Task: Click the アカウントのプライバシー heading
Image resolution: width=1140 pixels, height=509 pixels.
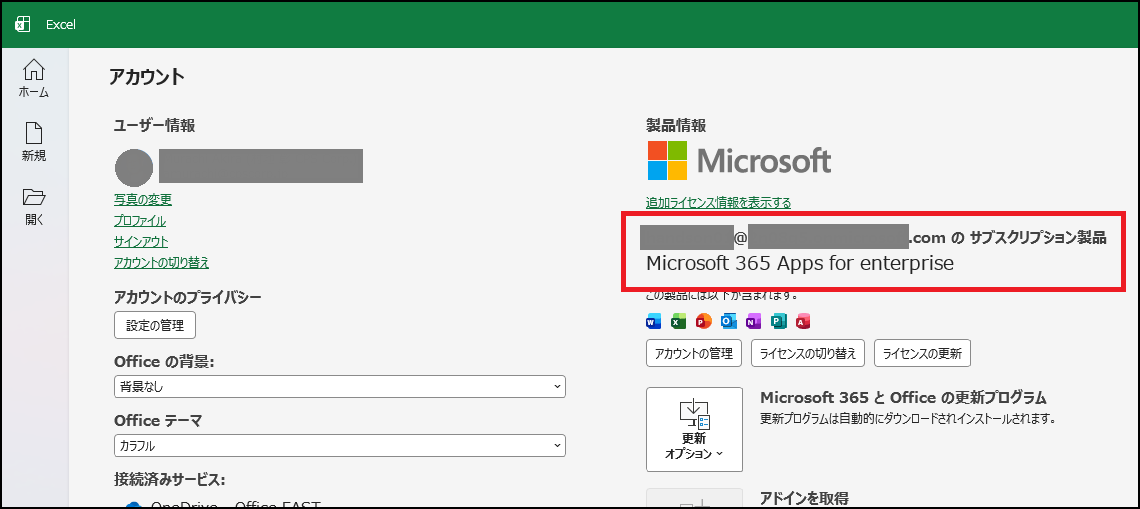Action: [x=188, y=297]
